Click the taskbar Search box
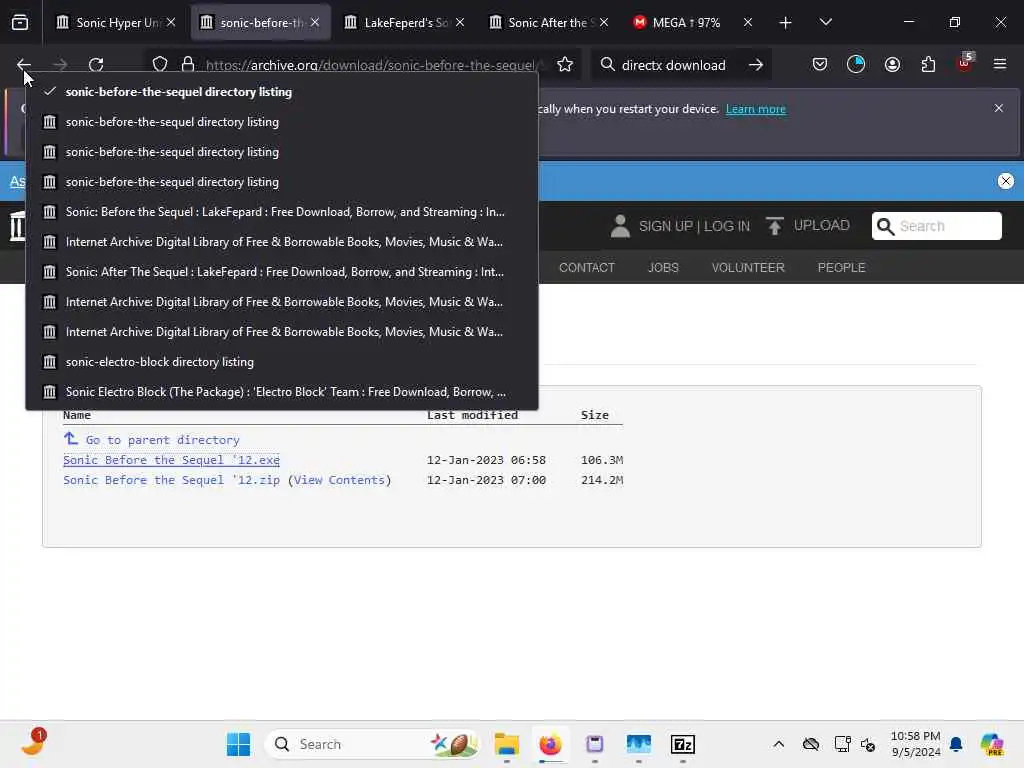The image size is (1024, 768). (371, 744)
